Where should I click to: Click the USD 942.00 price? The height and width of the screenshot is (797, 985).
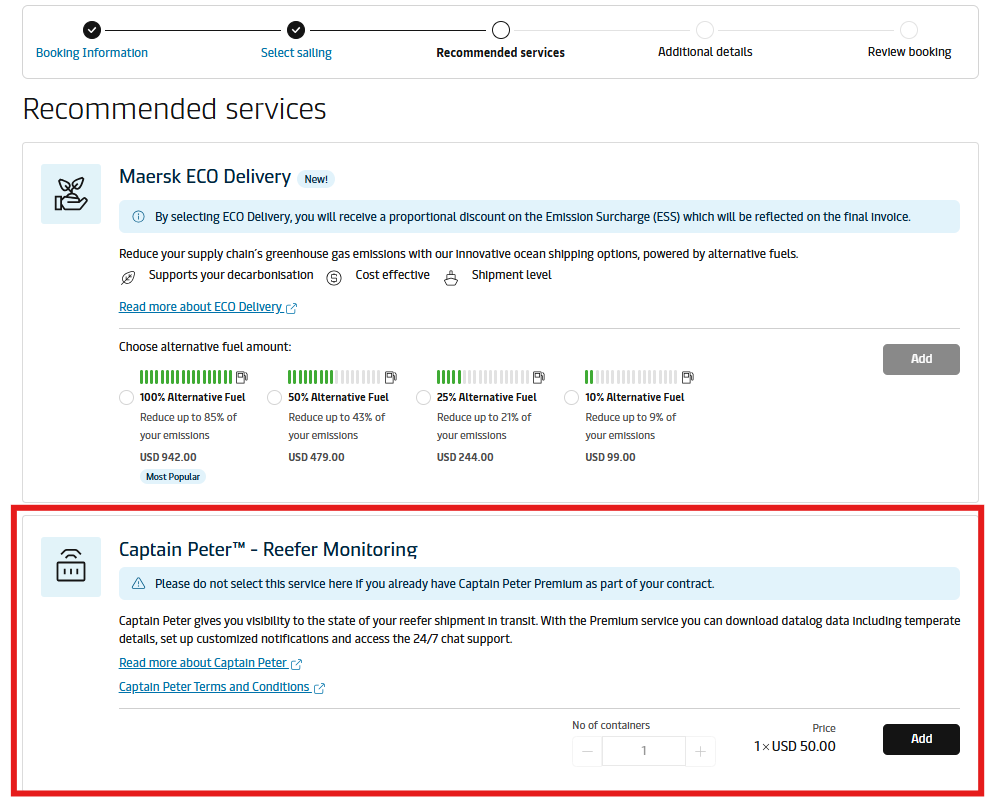[x=168, y=457]
